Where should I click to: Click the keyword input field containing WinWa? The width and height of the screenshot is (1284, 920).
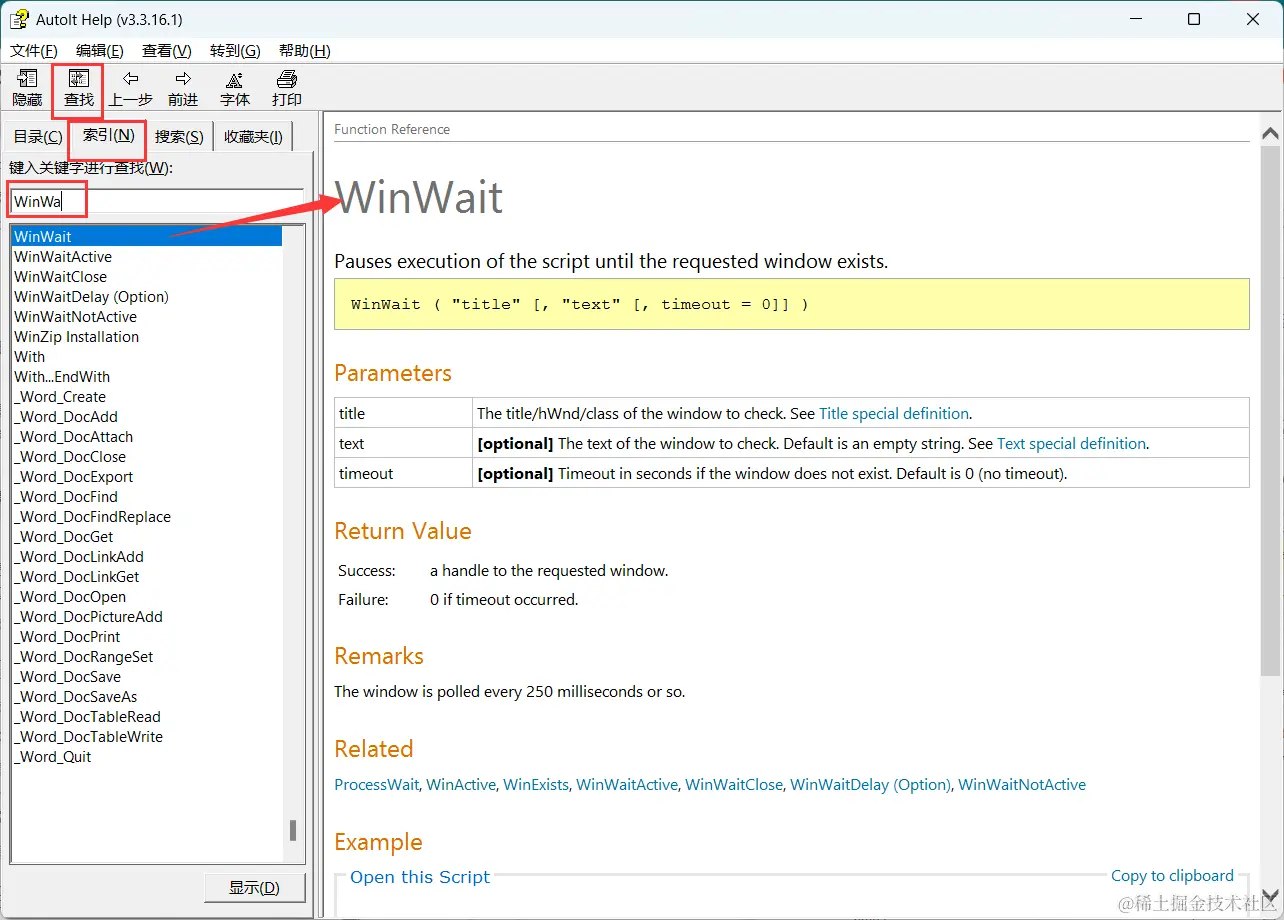click(x=156, y=201)
